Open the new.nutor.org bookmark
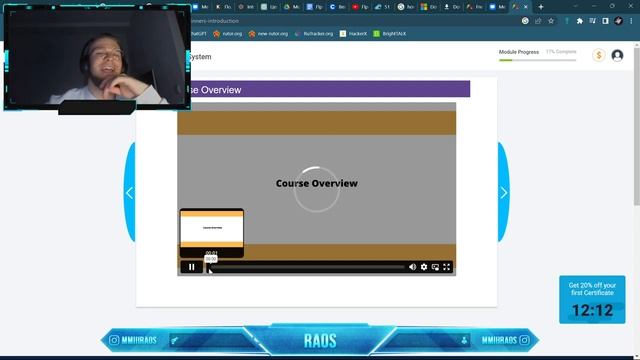This screenshot has height=360, width=640. click(269, 34)
